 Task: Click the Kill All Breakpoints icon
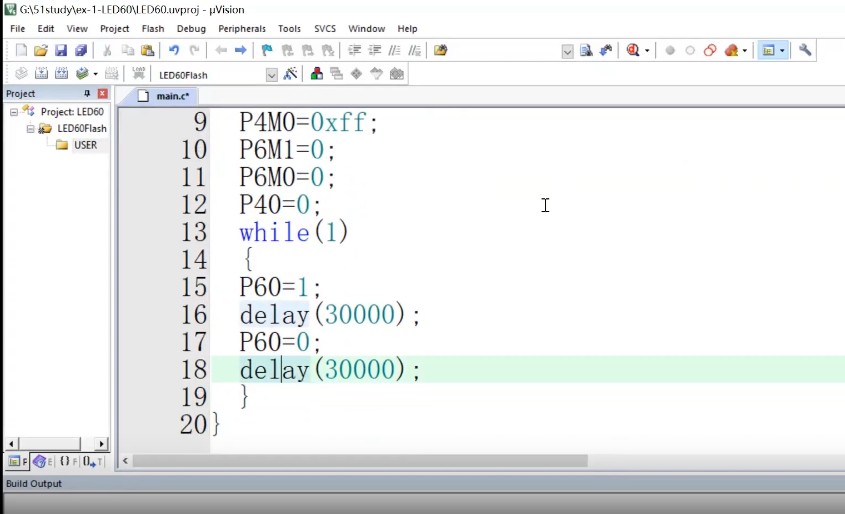tap(731, 50)
